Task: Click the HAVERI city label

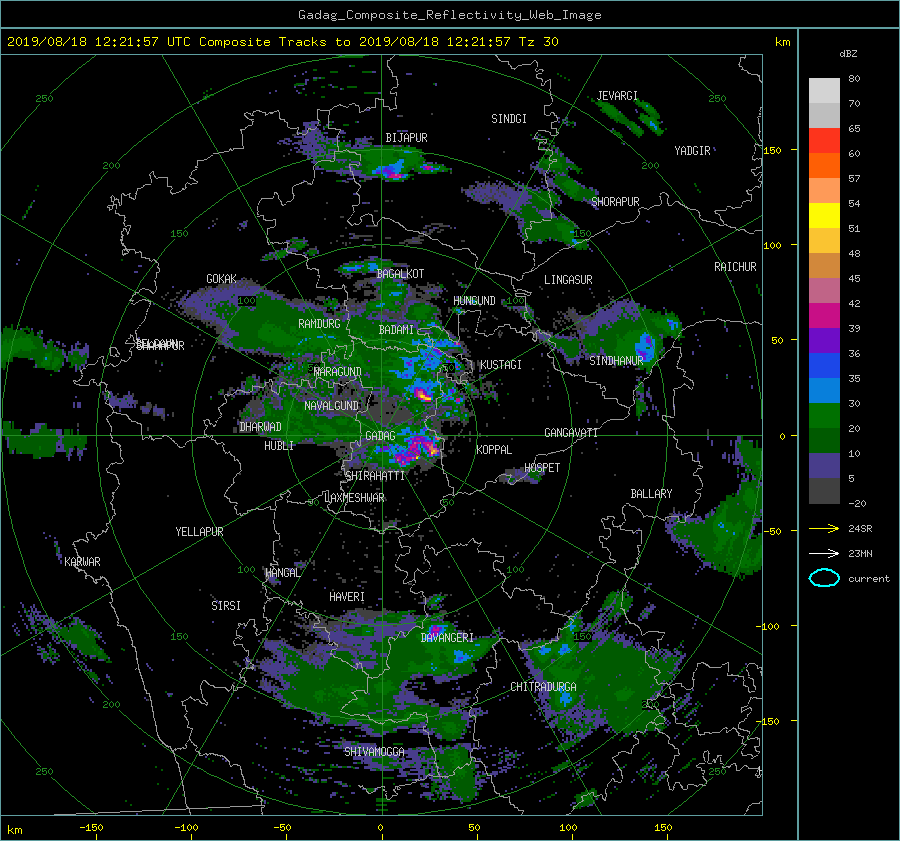Action: tap(347, 597)
